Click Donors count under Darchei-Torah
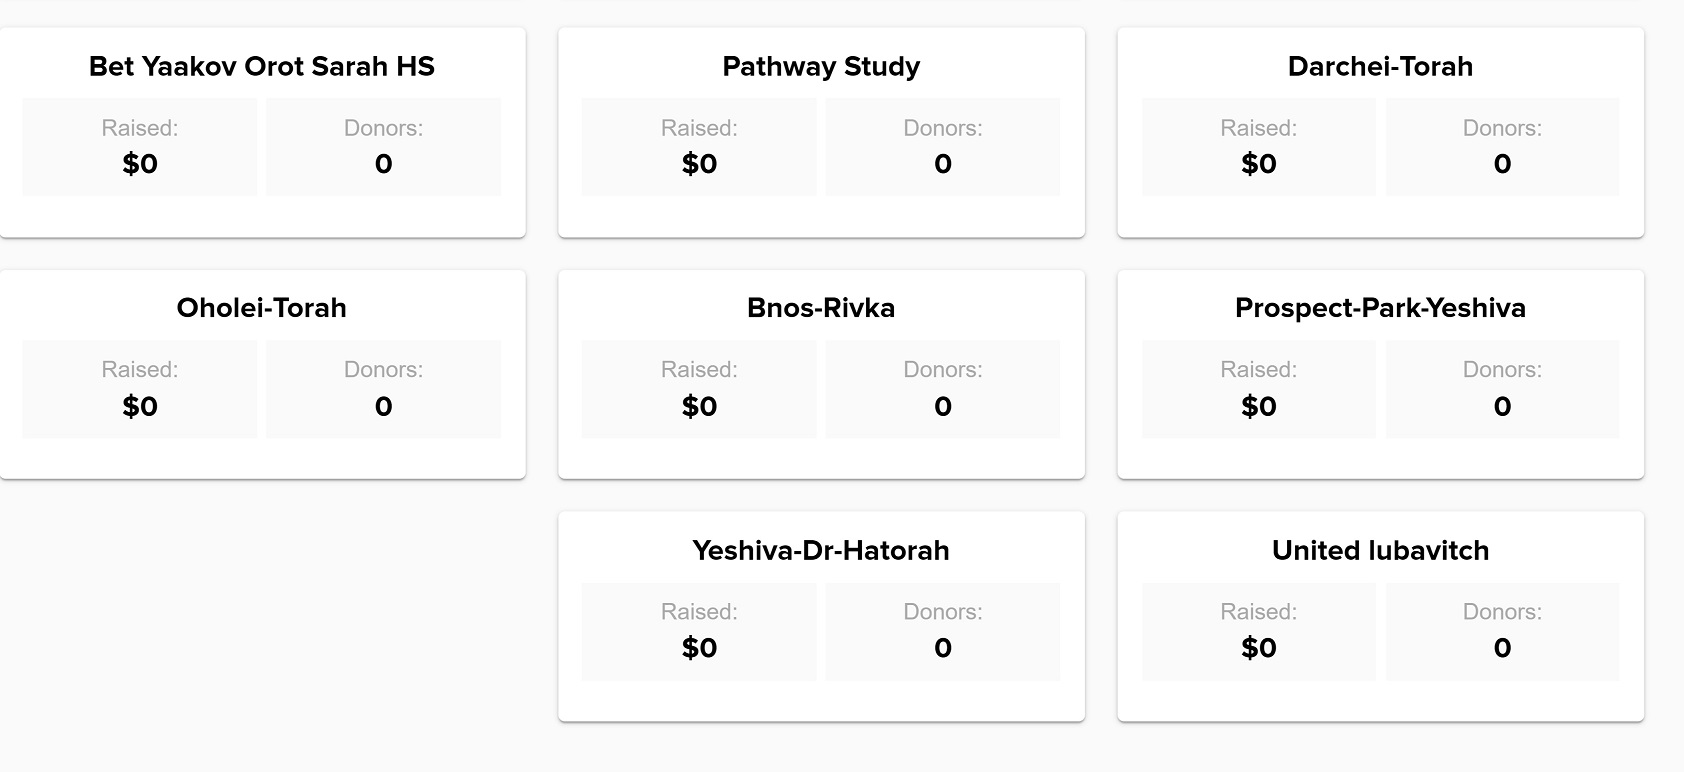 [1502, 164]
